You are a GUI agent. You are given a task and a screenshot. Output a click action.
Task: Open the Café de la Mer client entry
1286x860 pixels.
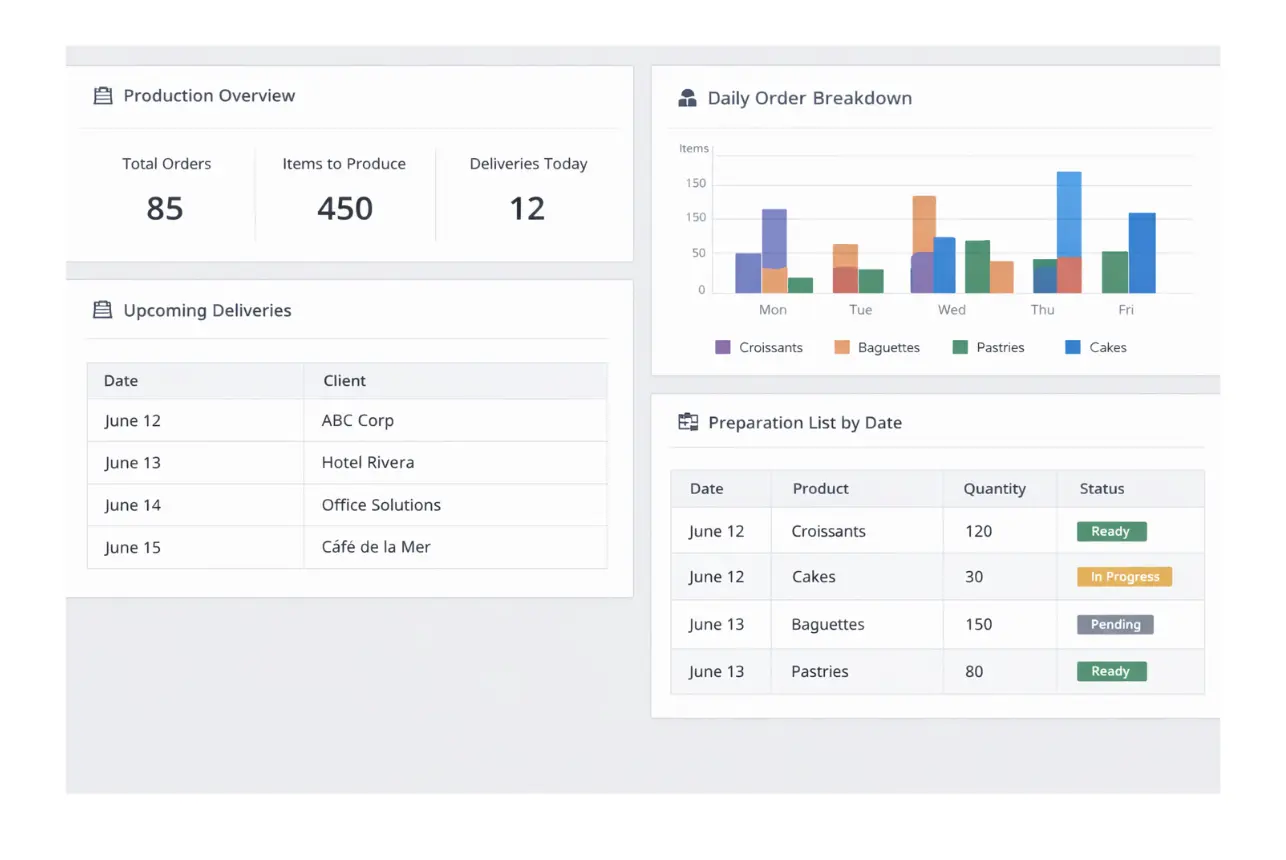click(x=376, y=547)
